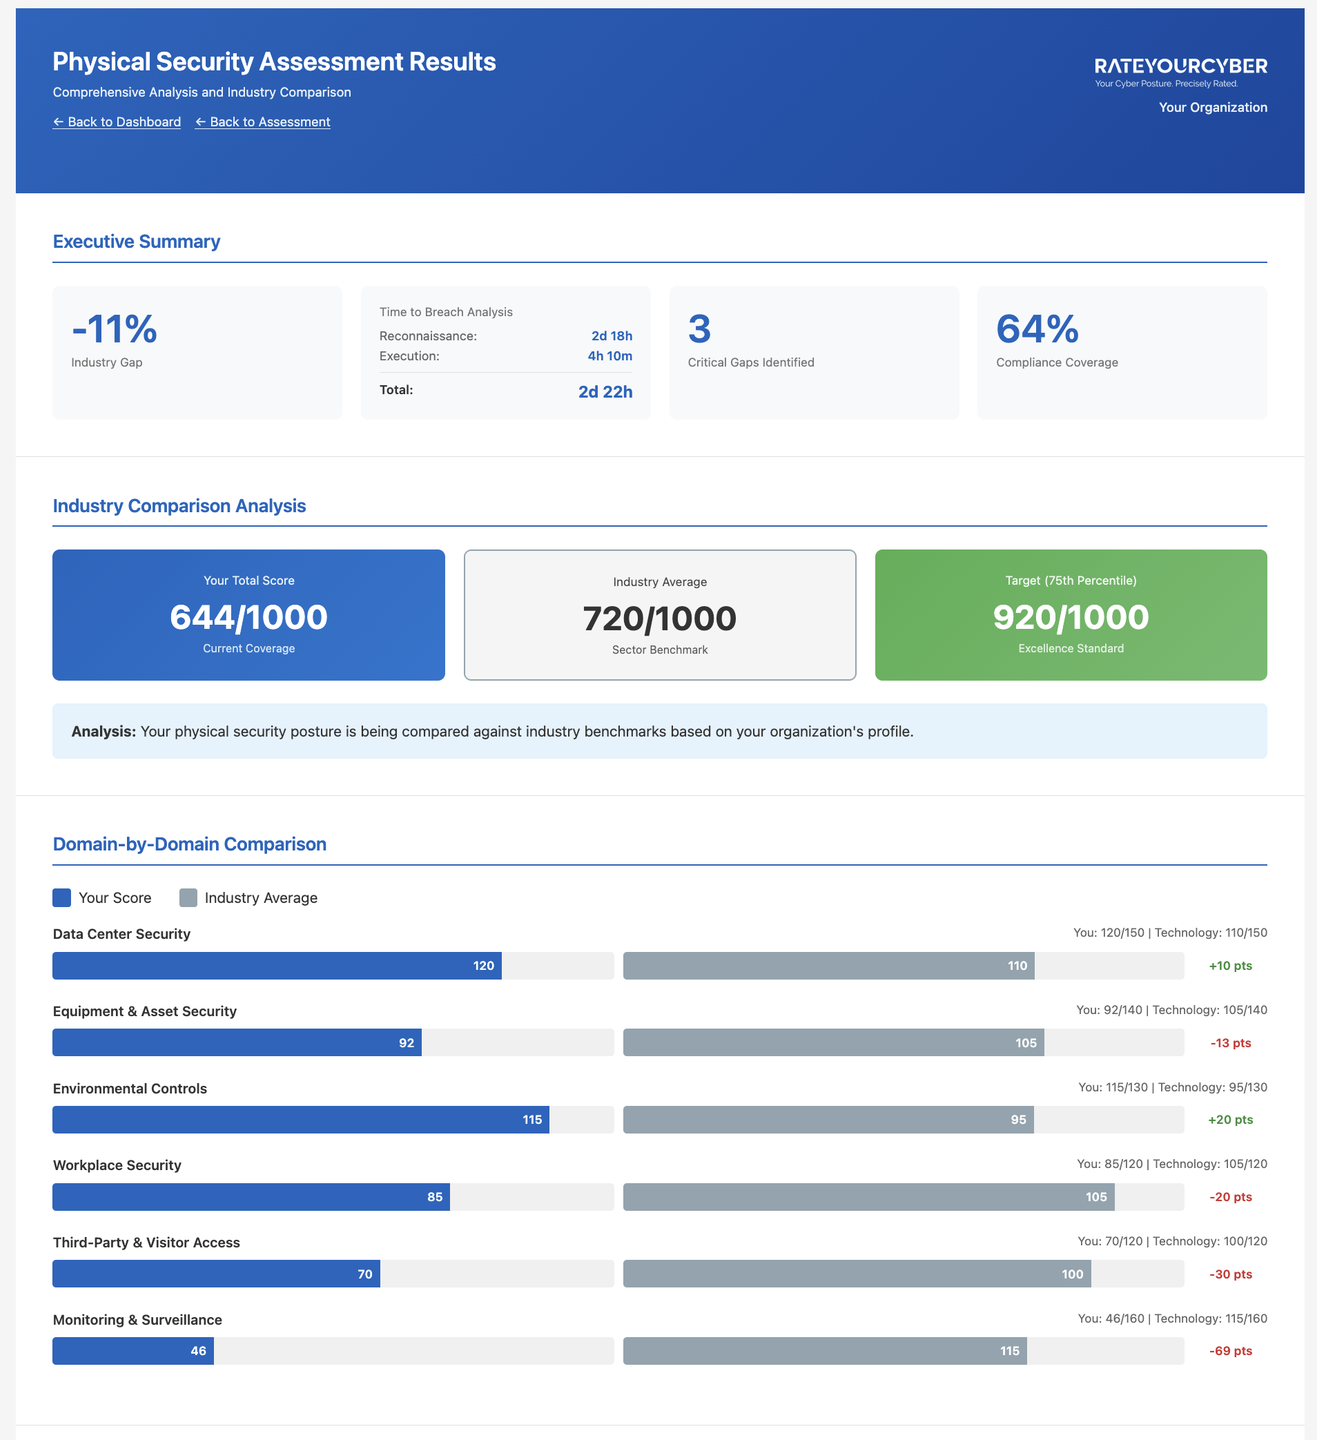Select the Your Total Score 644/1000 card
This screenshot has height=1440, width=1317.
248,615
